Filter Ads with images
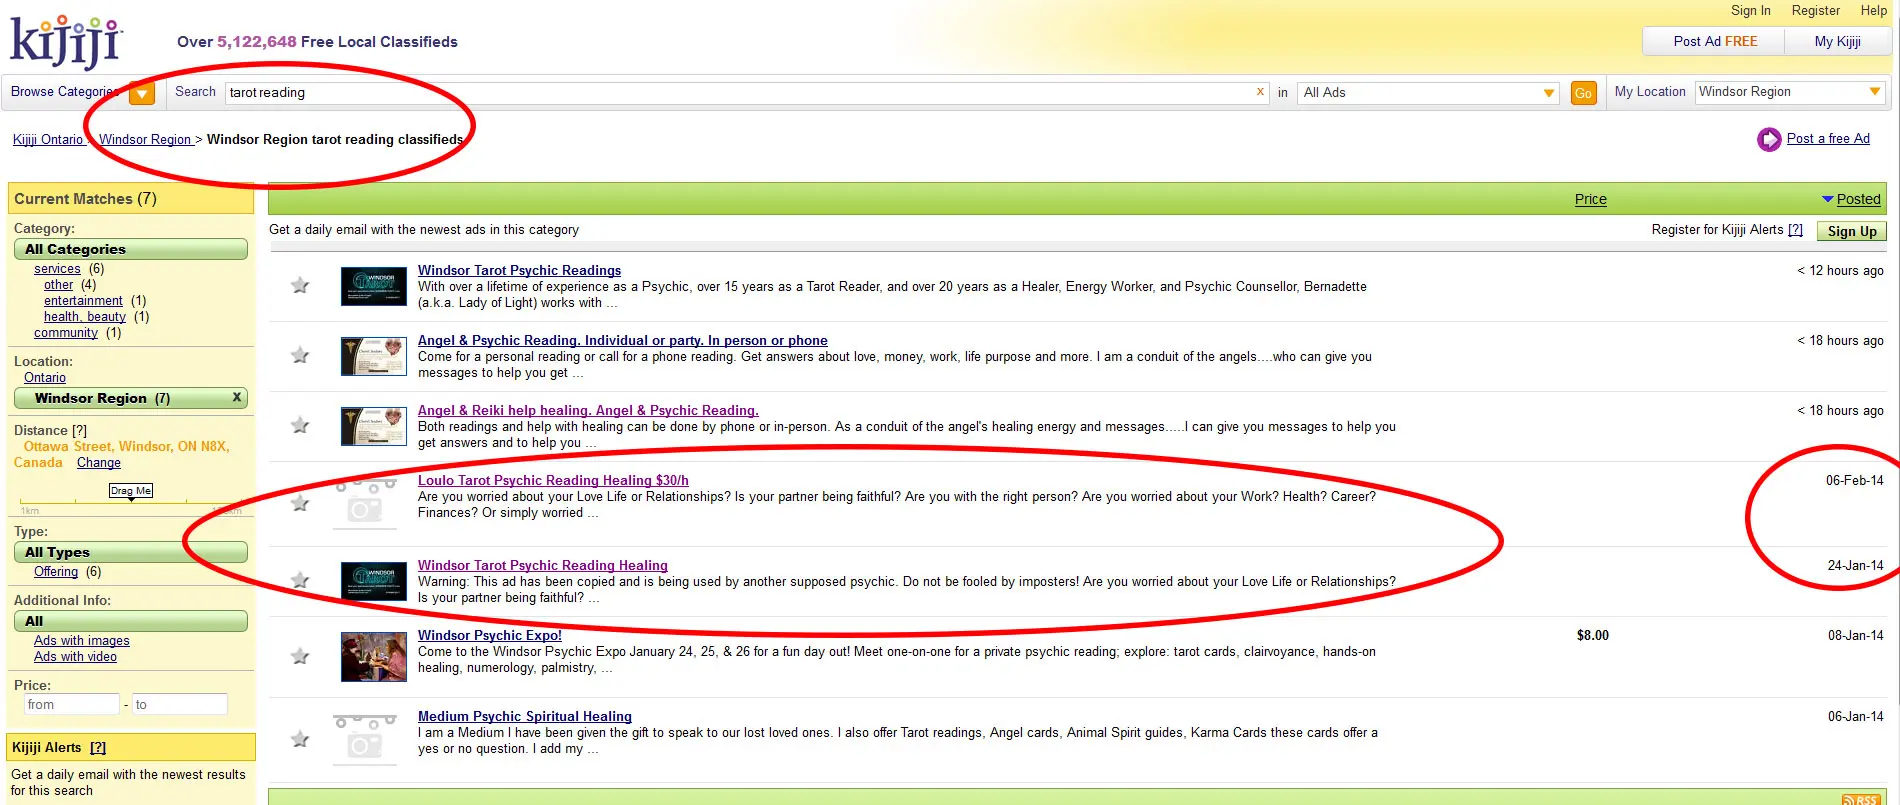The image size is (1900, 805). tap(82, 641)
